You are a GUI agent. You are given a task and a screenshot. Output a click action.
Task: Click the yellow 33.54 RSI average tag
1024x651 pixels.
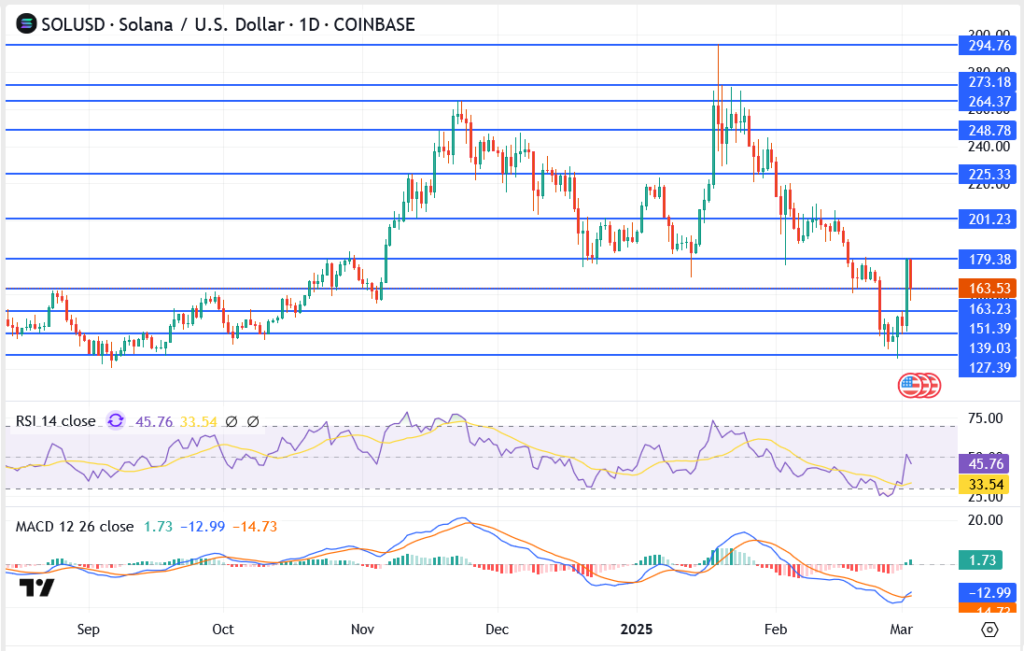(x=985, y=485)
